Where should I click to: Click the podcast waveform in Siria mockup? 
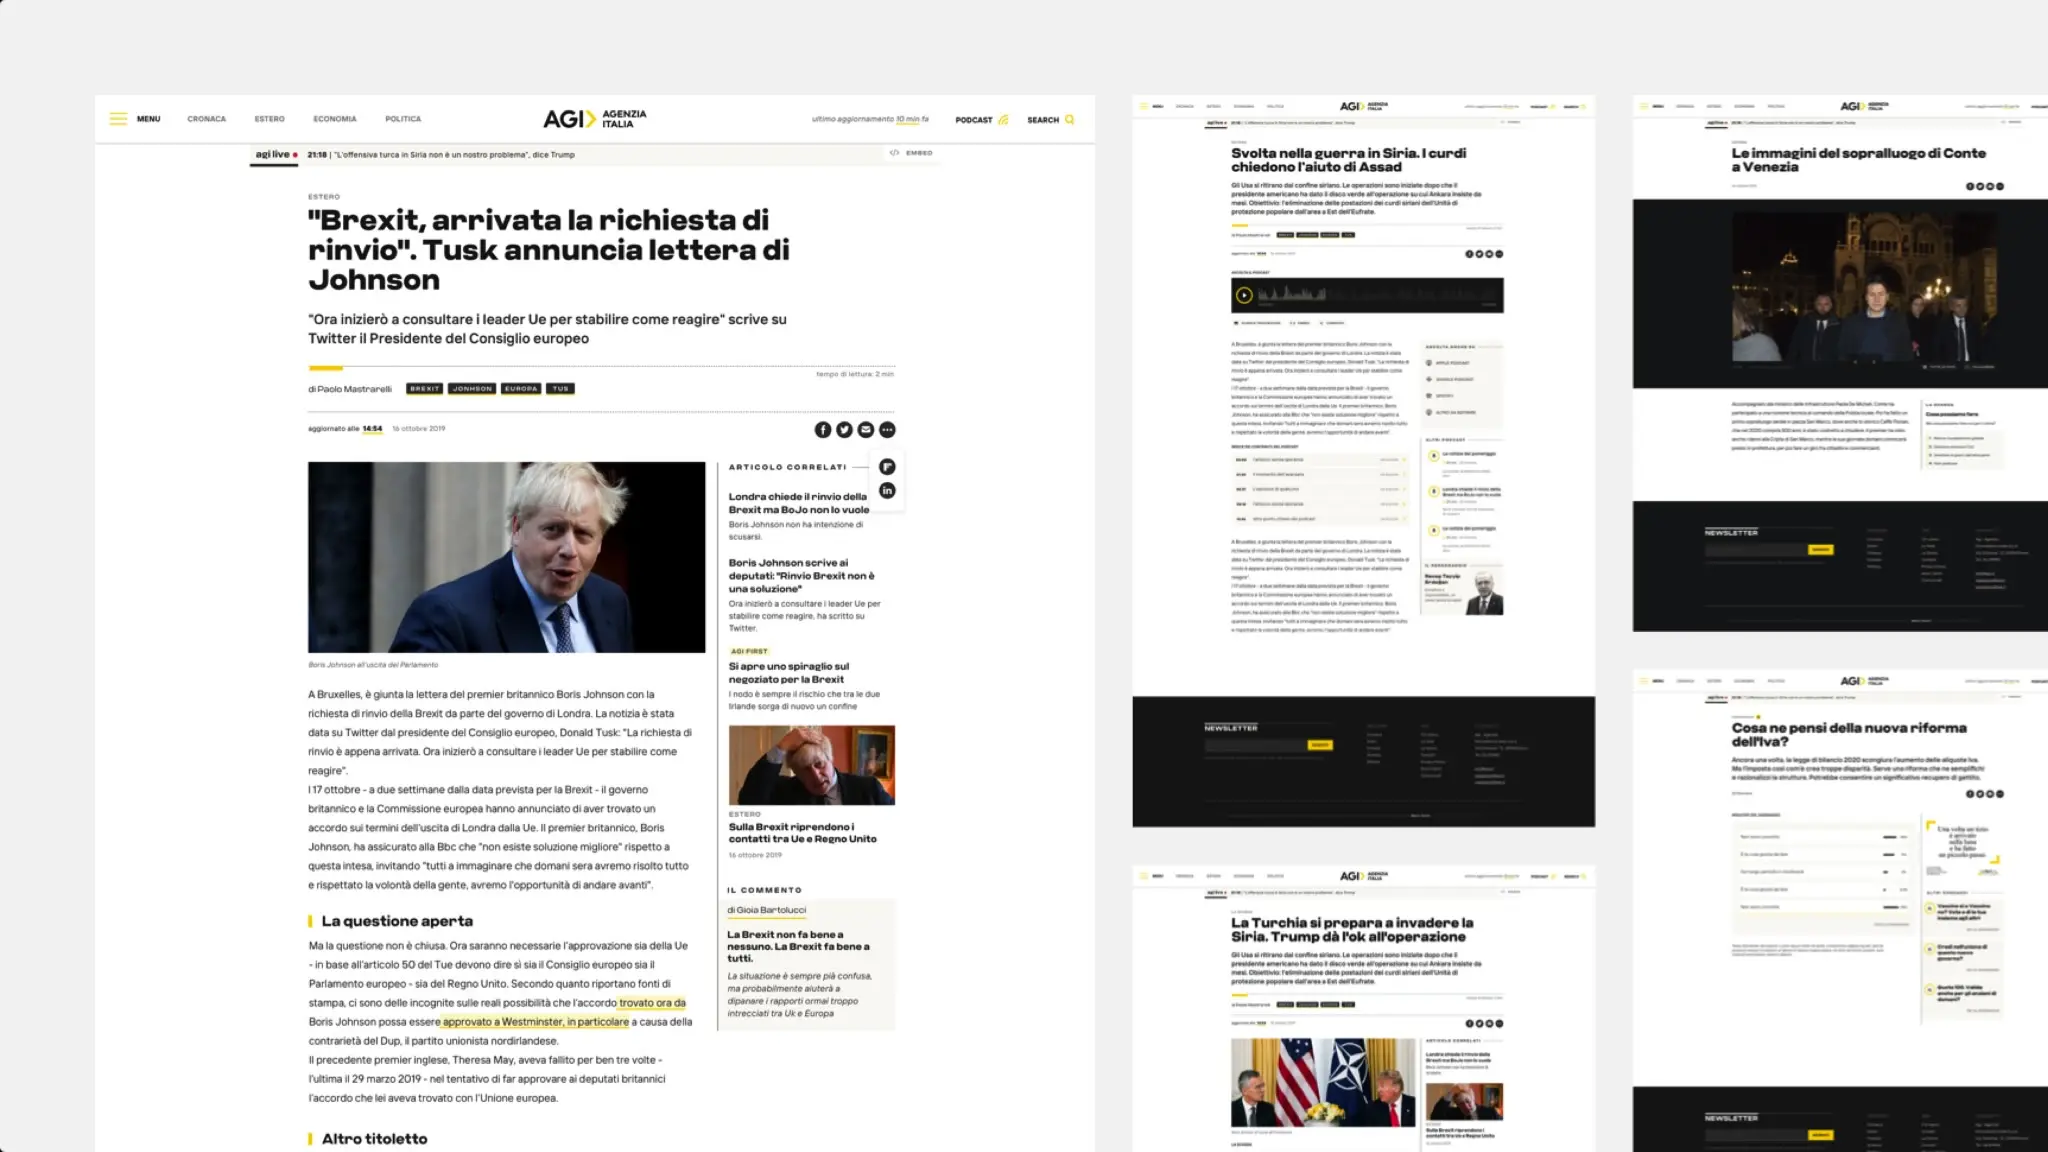tap(1378, 295)
